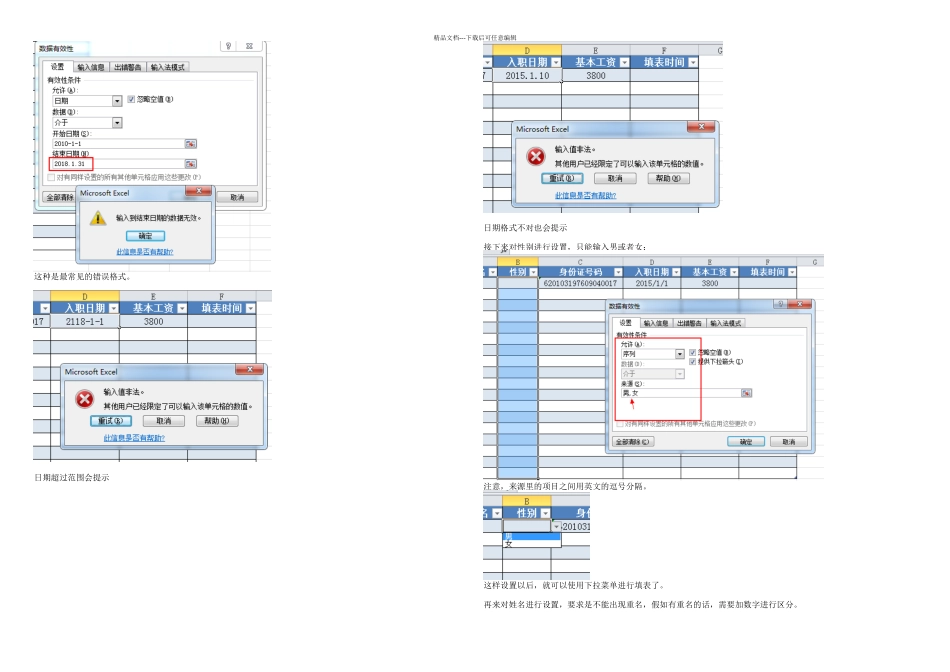Open 基本工资 filter arrow in sheet with 2015.1.10
This screenshot has width=950, height=672.
point(624,62)
